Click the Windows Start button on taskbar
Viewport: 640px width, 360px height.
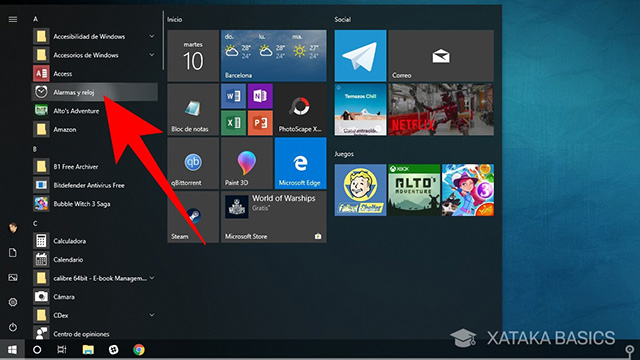(x=12, y=350)
